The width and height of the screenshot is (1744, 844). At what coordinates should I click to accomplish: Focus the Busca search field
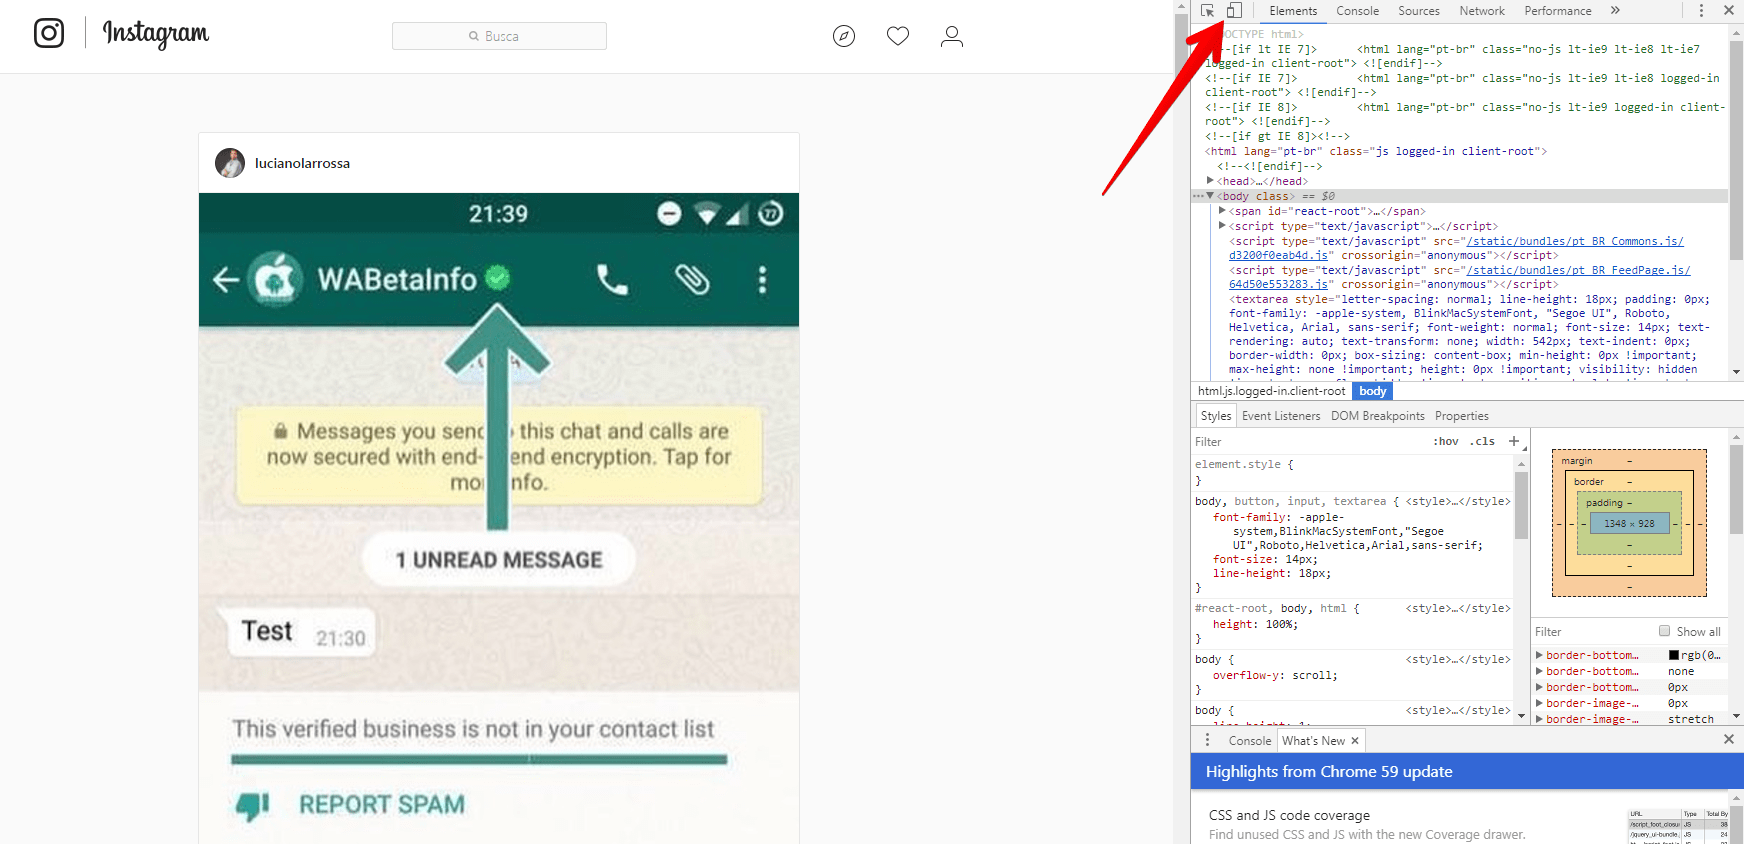[x=499, y=36]
